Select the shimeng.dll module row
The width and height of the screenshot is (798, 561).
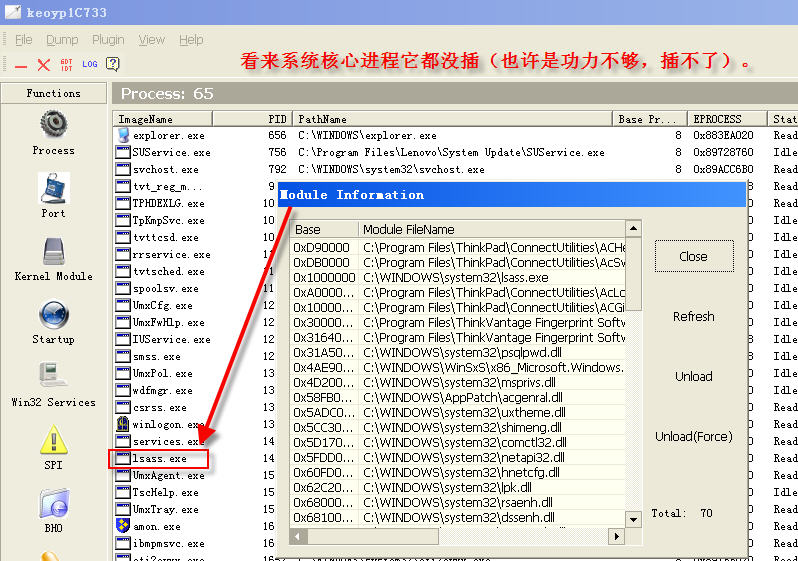click(x=458, y=428)
